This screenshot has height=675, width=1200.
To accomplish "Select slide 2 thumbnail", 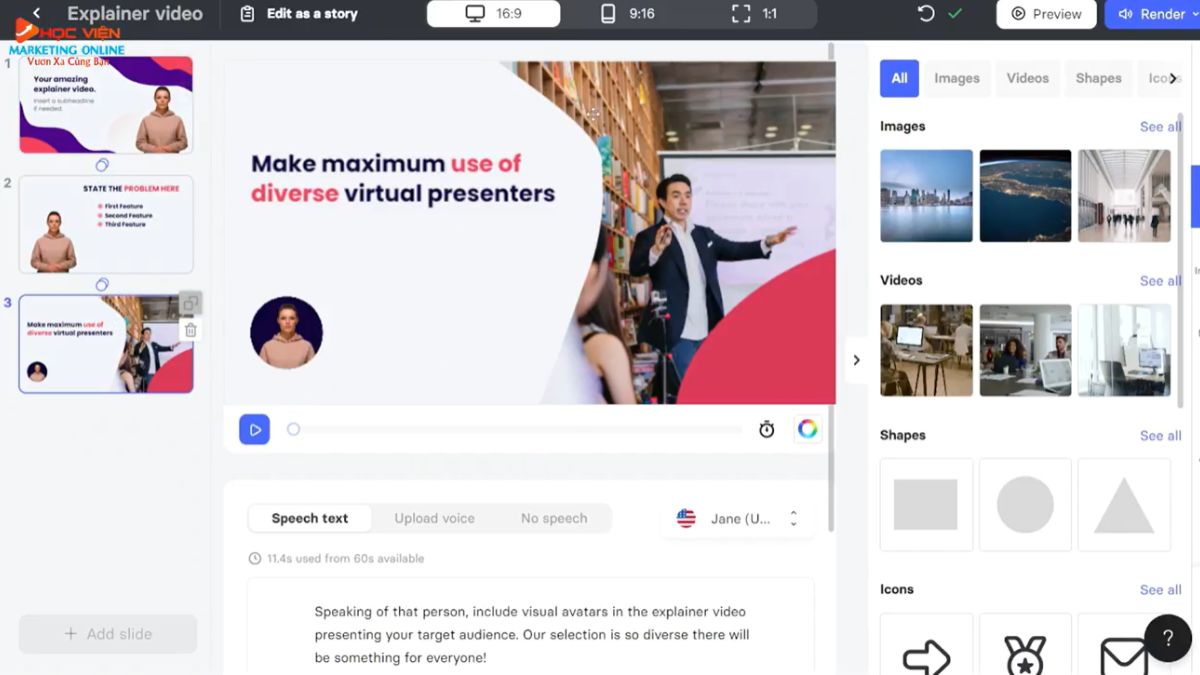I will pos(106,224).
